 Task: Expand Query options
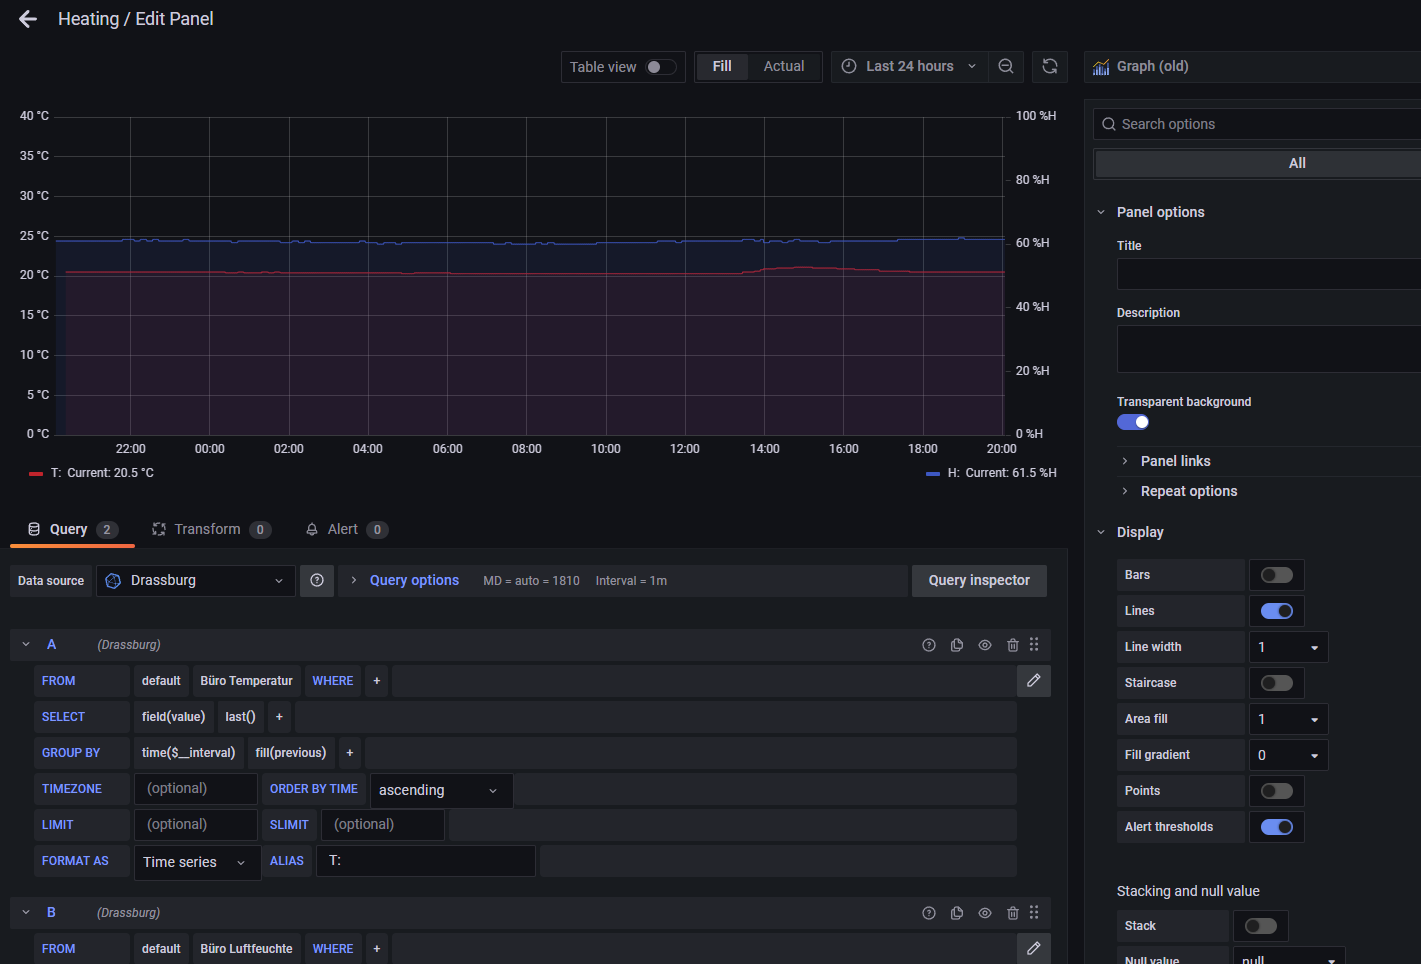[x=414, y=581]
